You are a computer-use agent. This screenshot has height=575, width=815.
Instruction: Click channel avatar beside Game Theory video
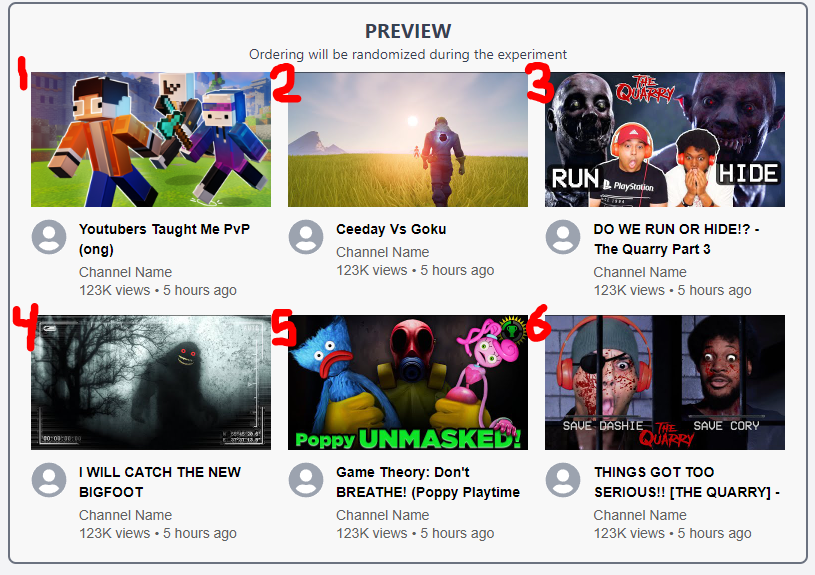coord(306,479)
